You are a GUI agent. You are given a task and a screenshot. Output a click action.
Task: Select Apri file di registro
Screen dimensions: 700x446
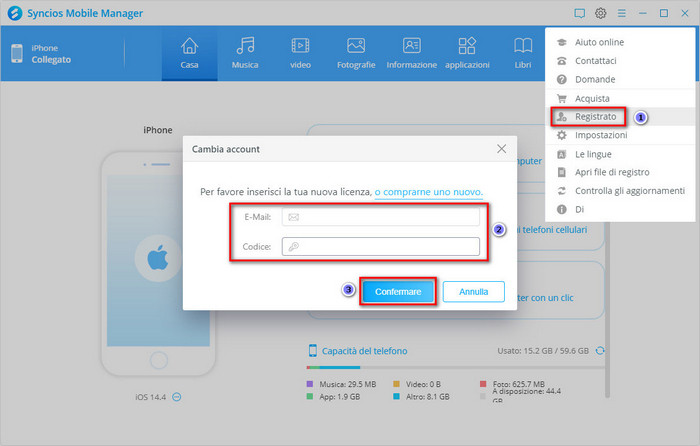[620, 172]
